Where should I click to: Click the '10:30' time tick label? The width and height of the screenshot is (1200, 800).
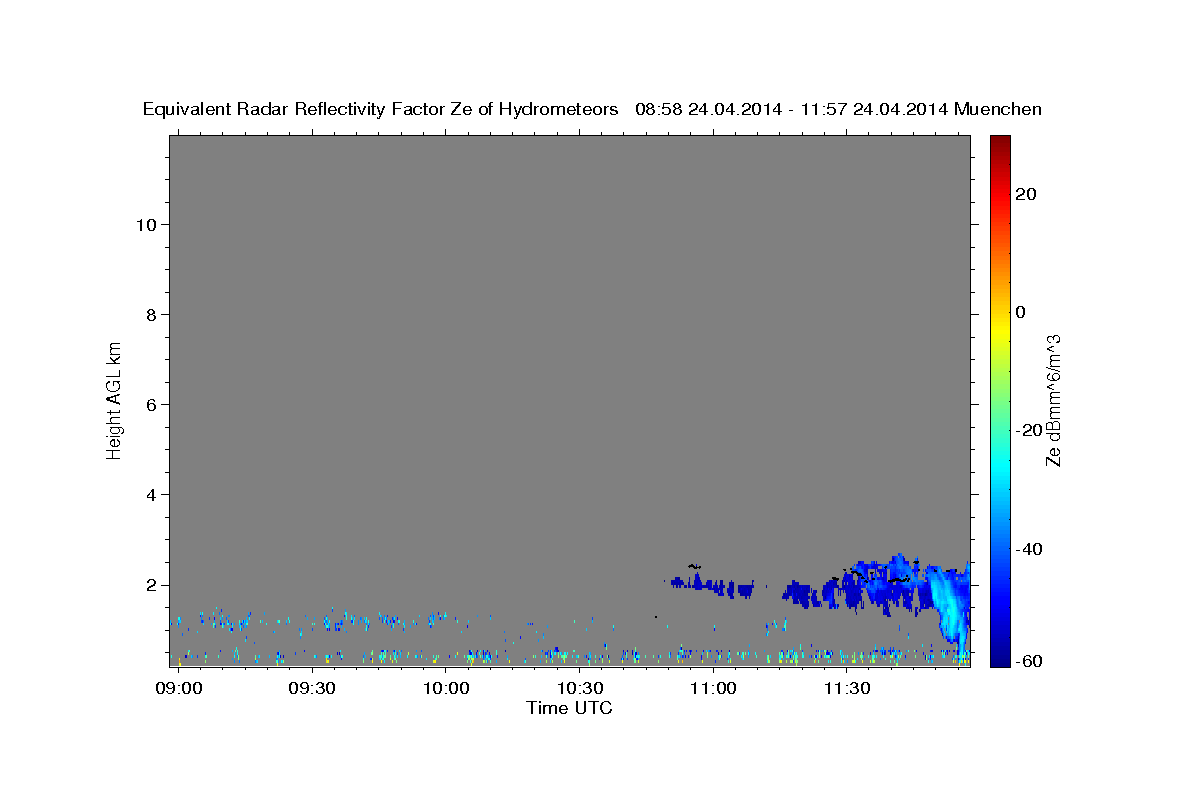tap(580, 689)
